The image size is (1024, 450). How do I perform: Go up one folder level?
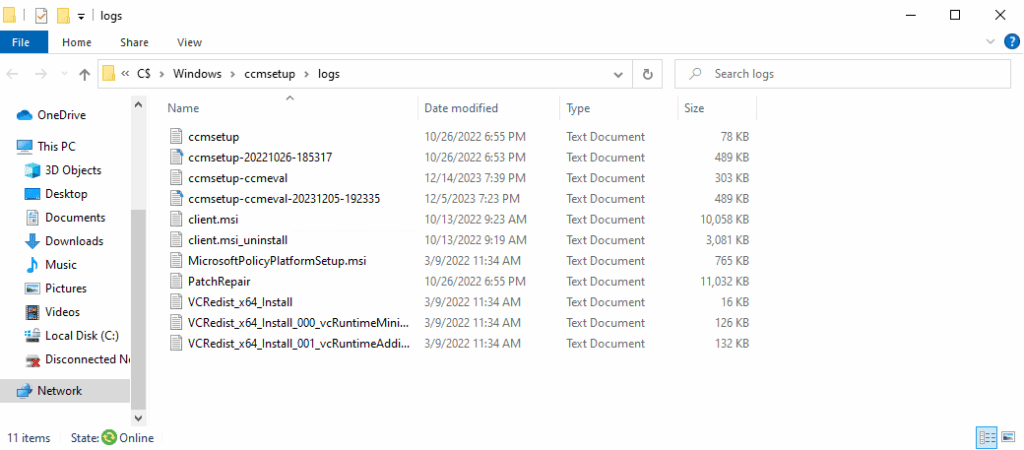tap(84, 74)
